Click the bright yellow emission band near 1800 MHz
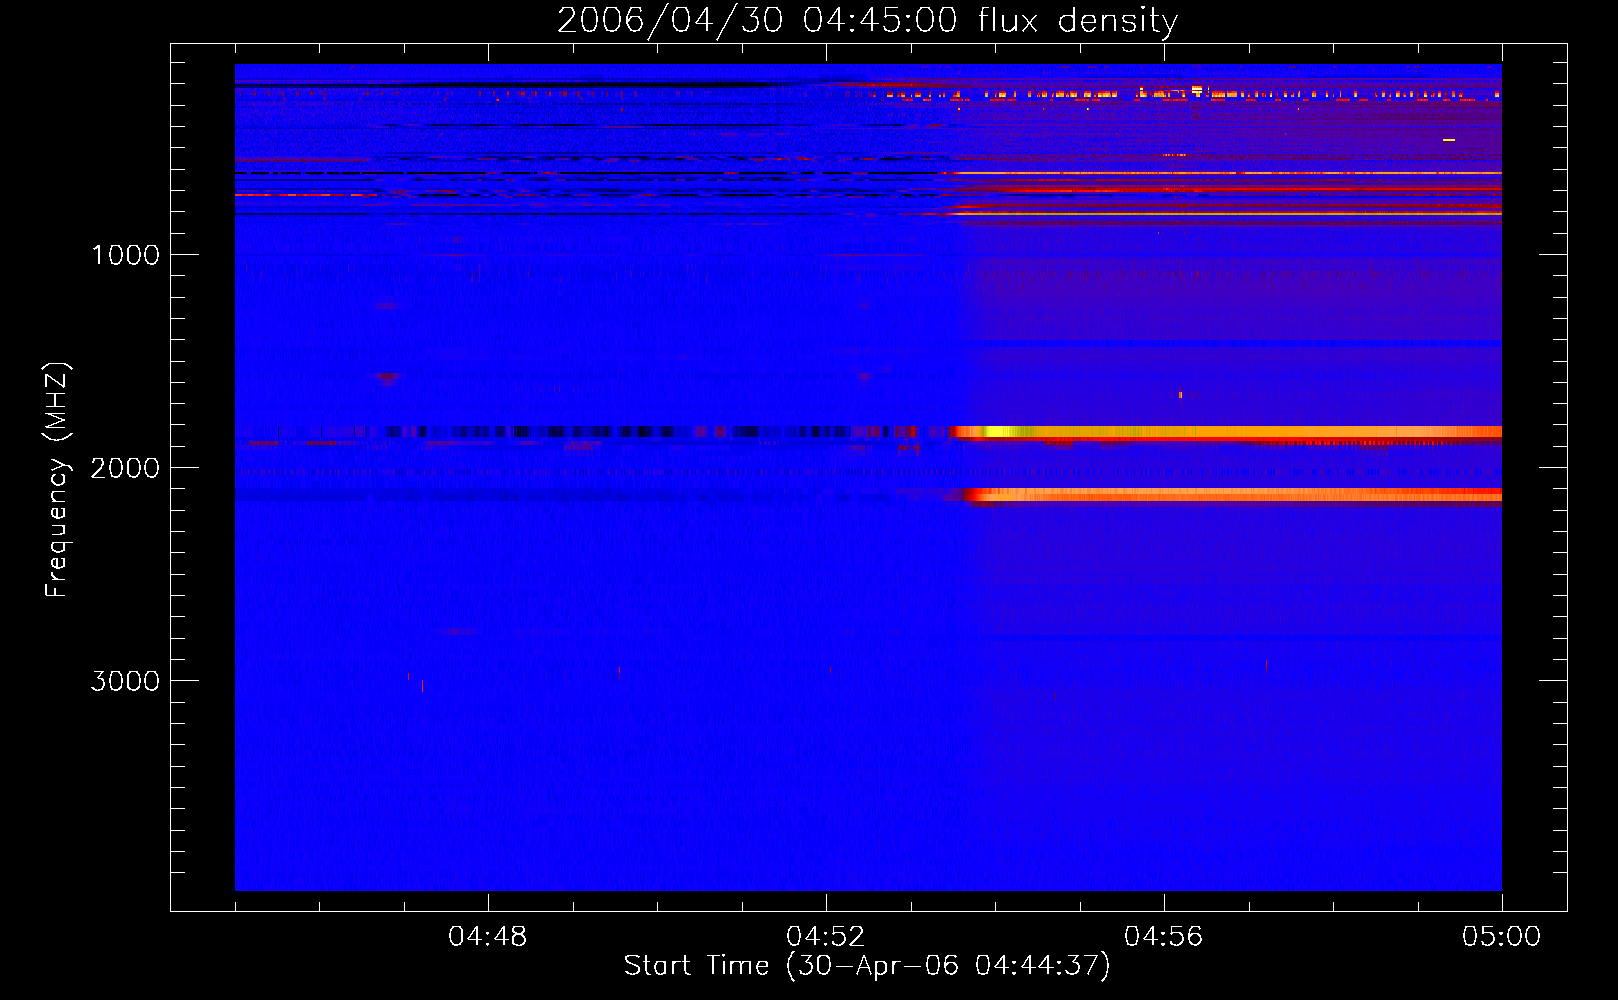Viewport: 1618px width, 1000px height. coord(1225,432)
